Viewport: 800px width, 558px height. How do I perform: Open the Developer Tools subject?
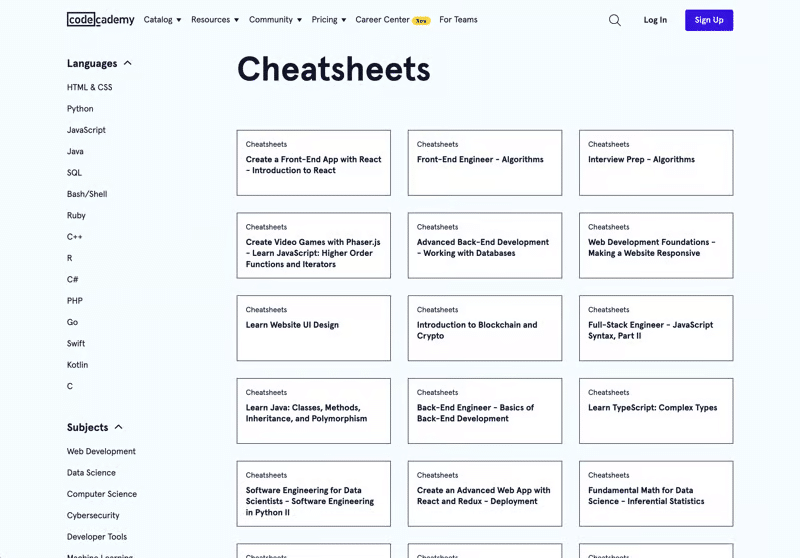97,537
